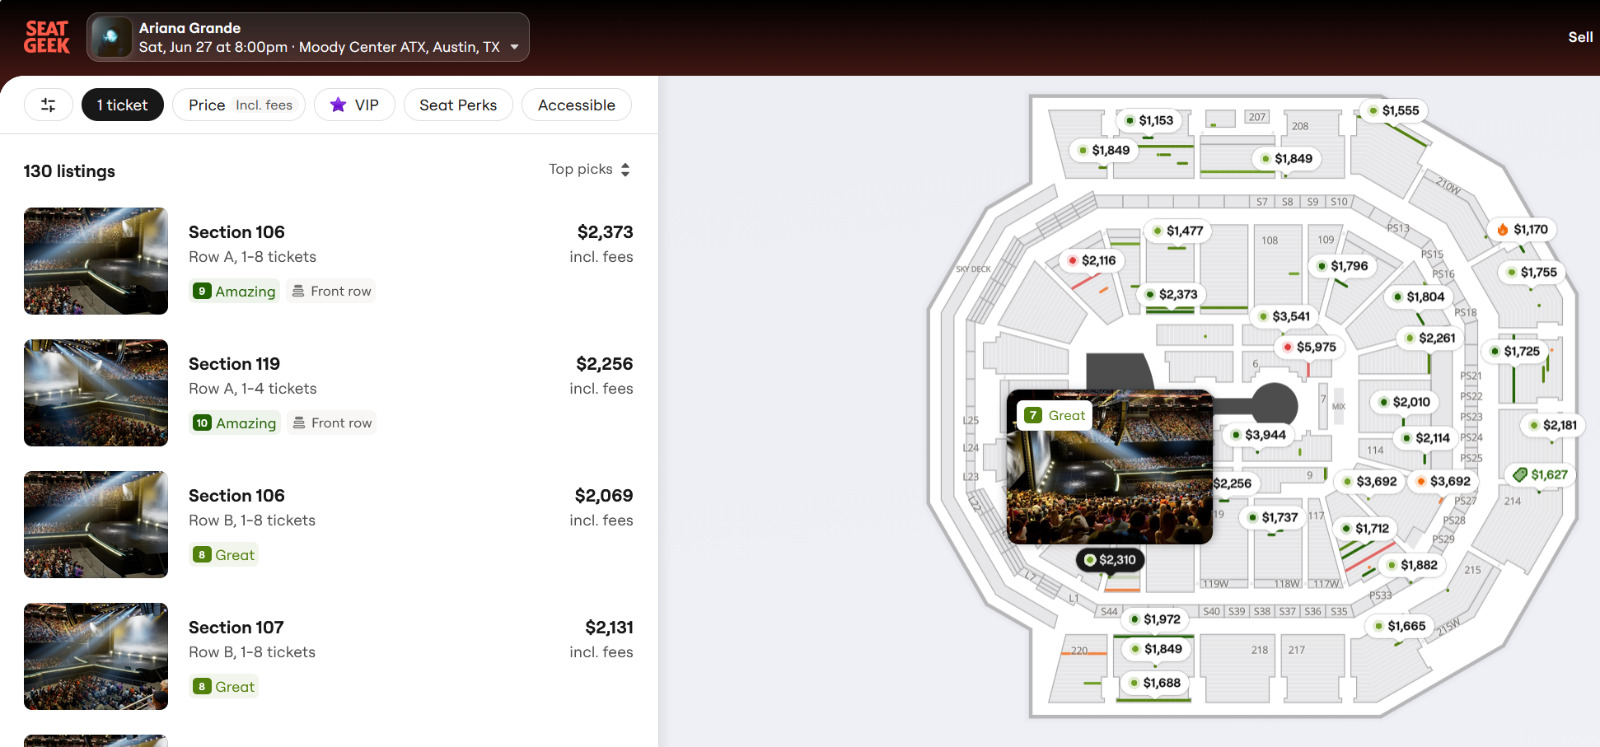
Task: Toggle the Accessible filter chip
Action: tap(576, 105)
